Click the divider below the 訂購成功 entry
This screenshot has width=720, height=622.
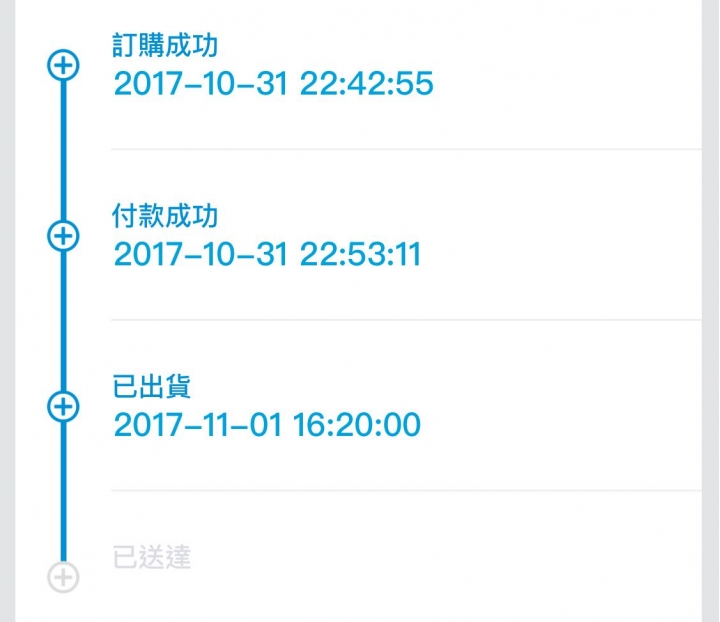(x=406, y=149)
